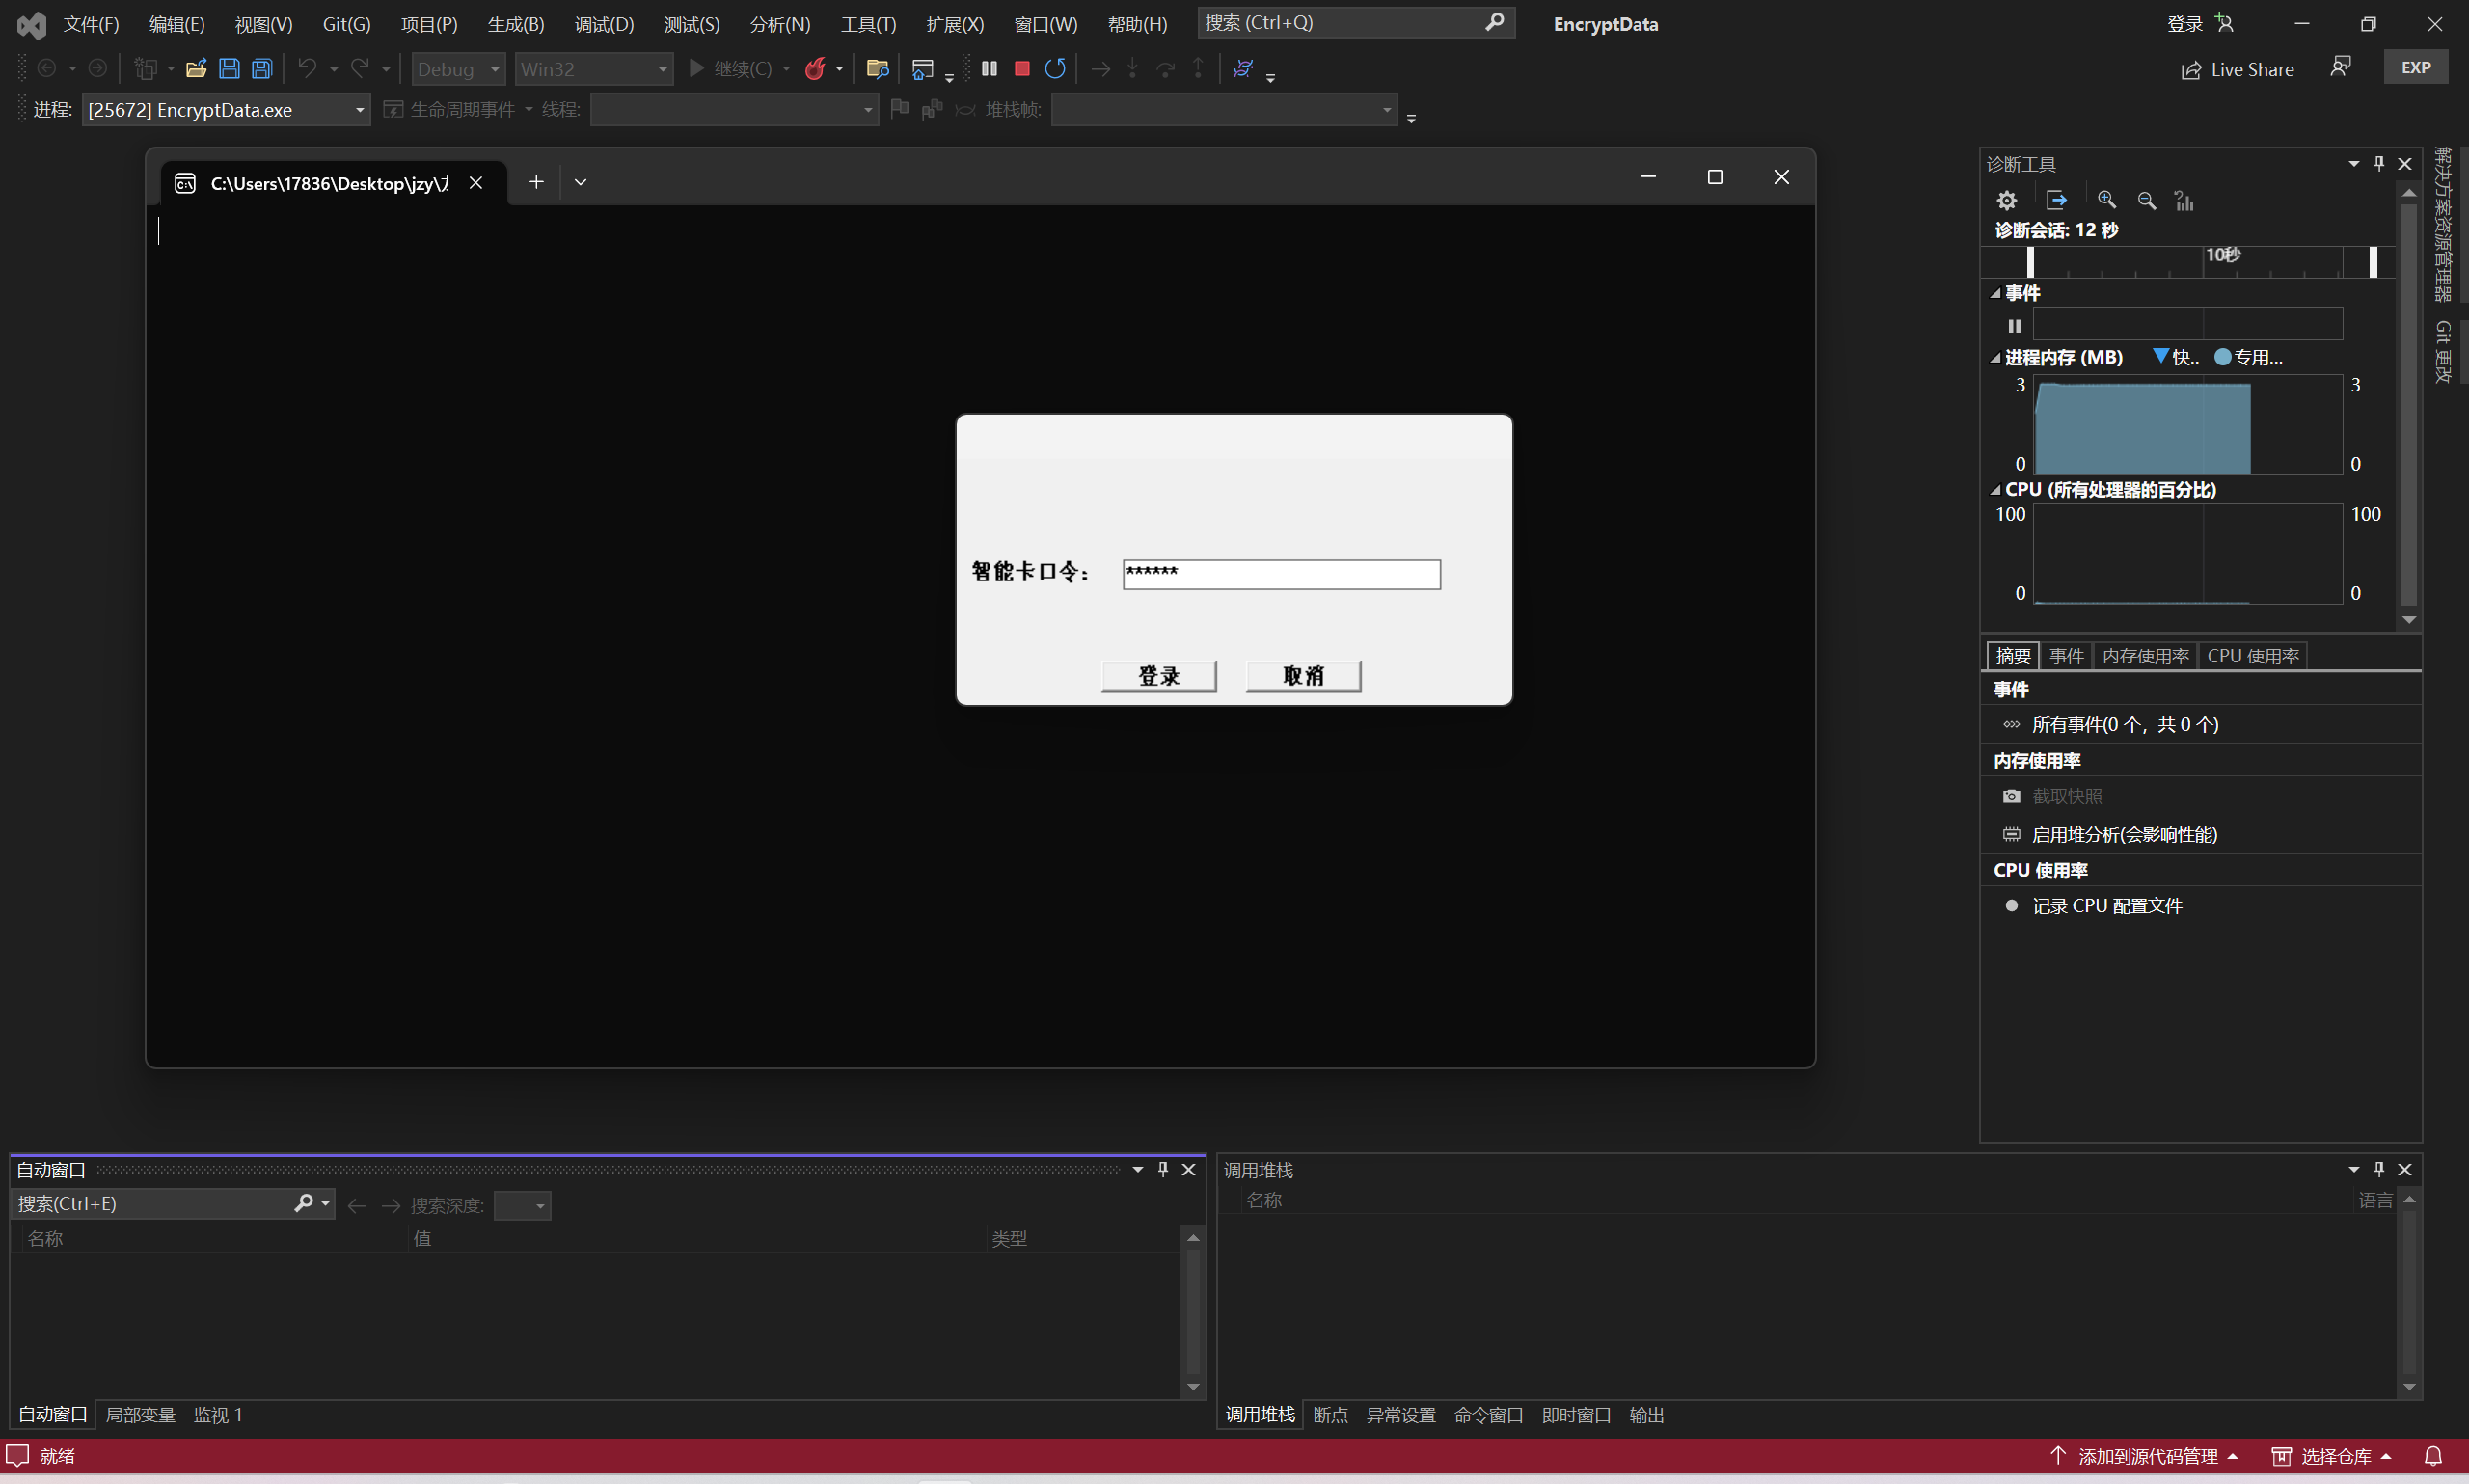Collapse the CPU percentage section
The image size is (2469, 1484).
tap(1995, 489)
